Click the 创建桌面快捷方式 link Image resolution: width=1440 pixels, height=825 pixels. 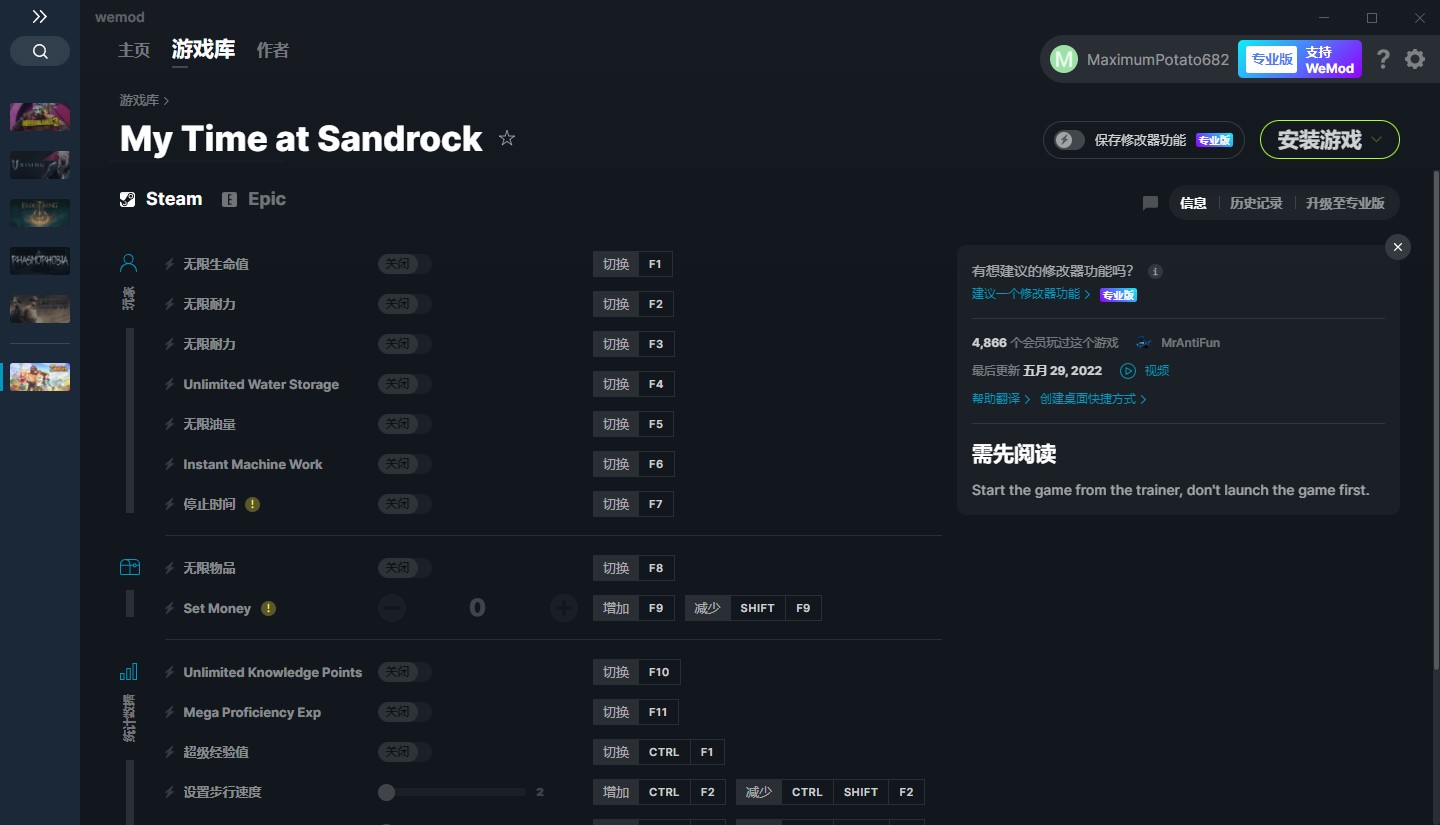pos(1093,399)
